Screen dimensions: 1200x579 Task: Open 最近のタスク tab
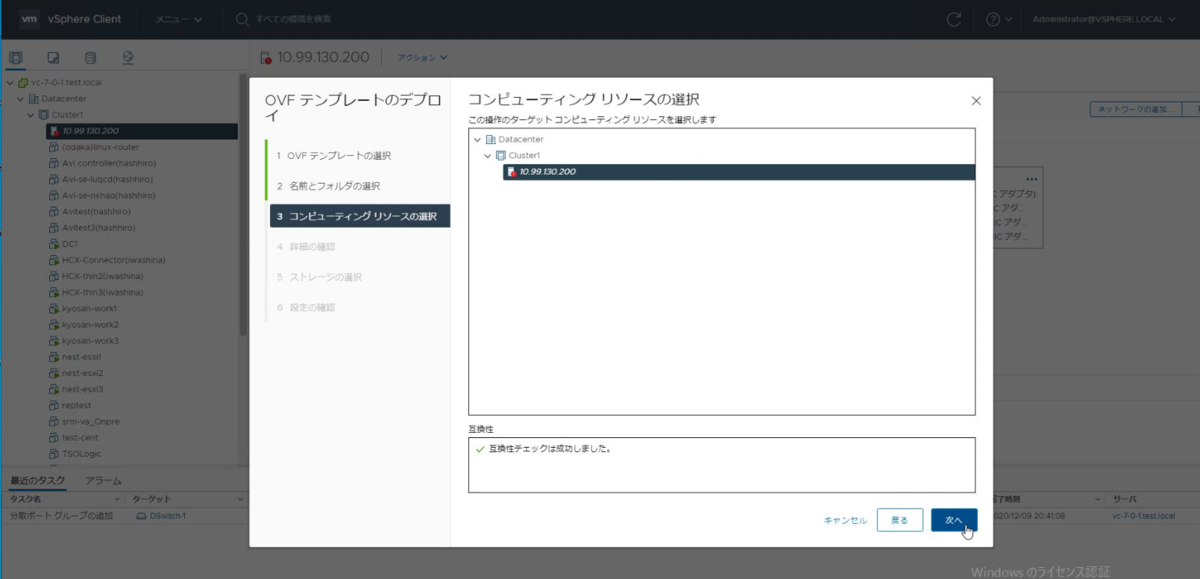point(38,481)
